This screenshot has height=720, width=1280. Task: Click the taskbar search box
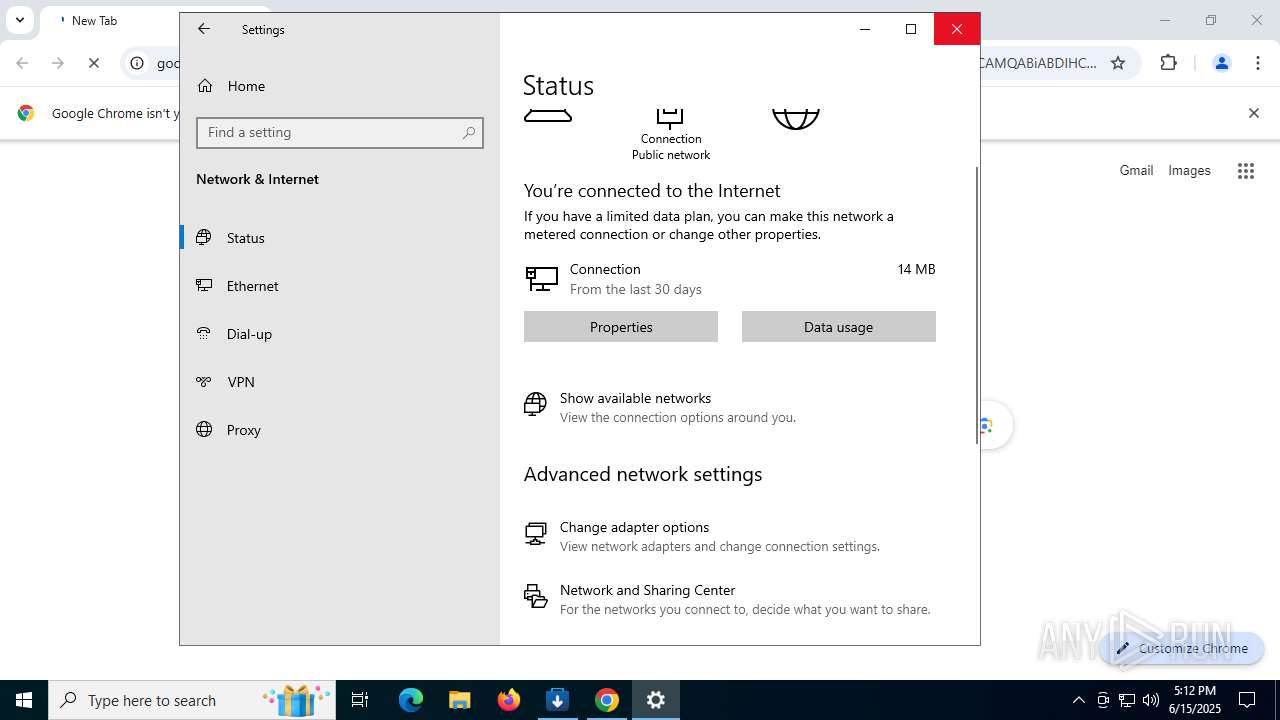click(192, 700)
